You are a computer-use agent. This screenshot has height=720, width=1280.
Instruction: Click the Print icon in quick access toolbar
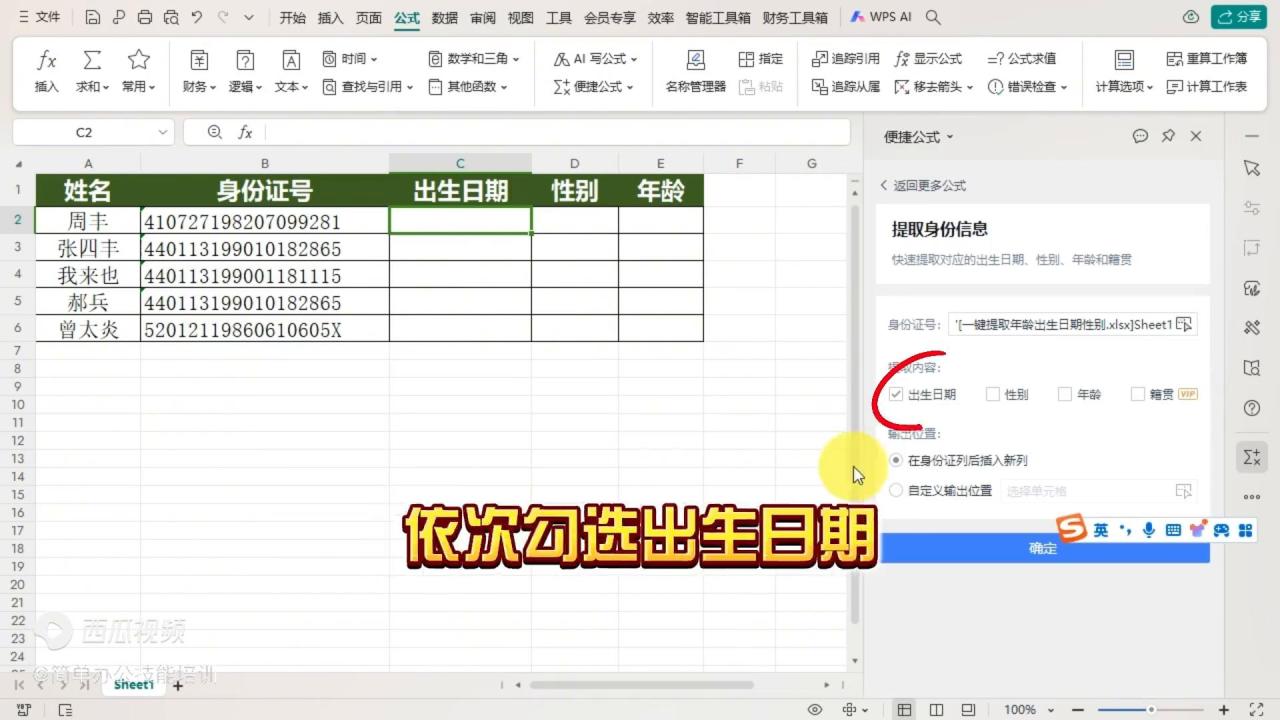145,17
